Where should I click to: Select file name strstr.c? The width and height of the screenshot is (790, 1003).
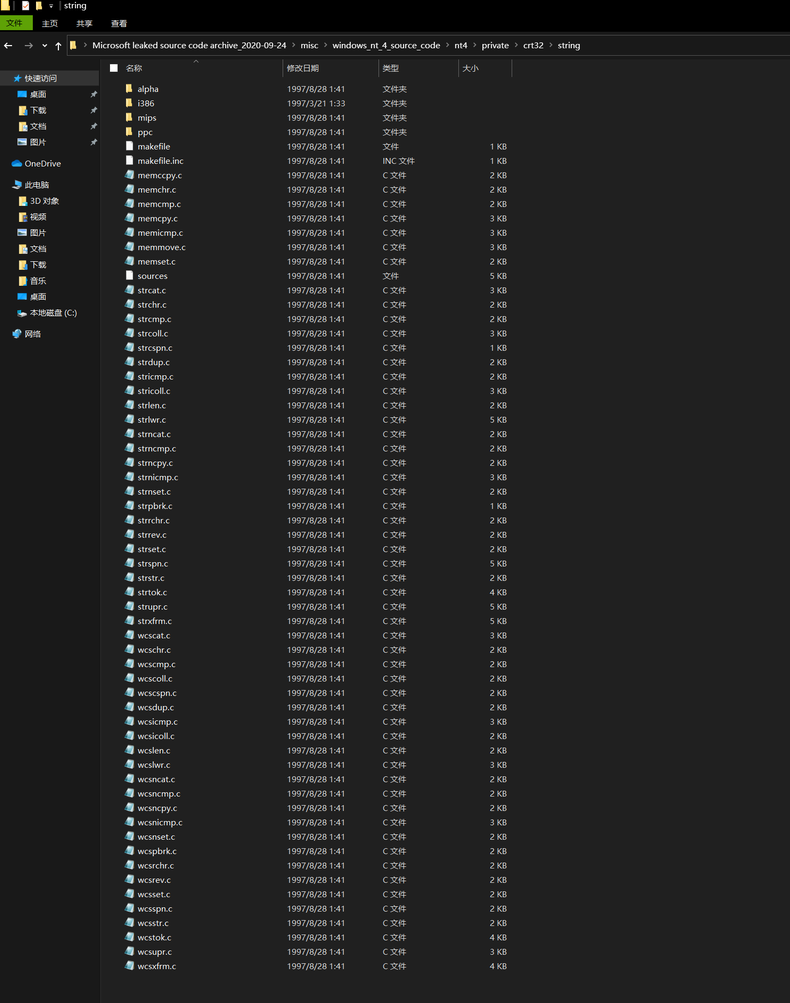tap(151, 578)
